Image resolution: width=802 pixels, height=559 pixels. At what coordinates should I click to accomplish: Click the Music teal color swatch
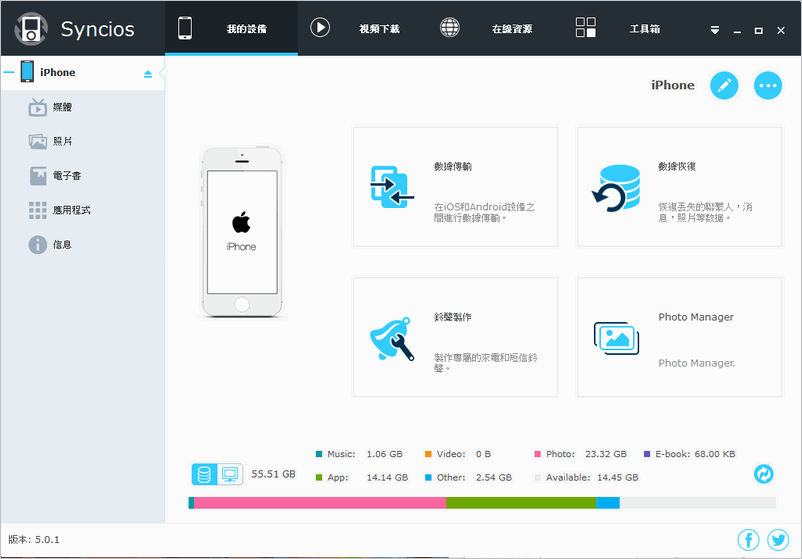coord(319,454)
